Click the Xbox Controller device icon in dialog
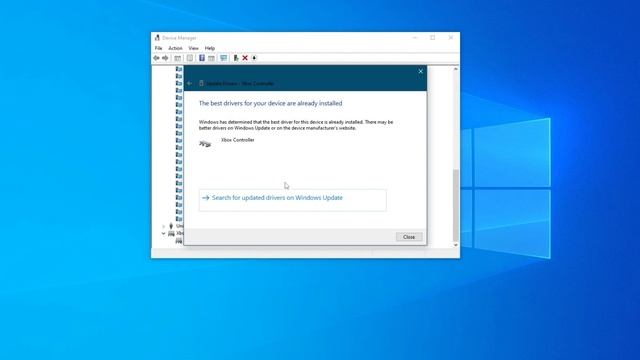This screenshot has width=640, height=360. click(x=205, y=143)
